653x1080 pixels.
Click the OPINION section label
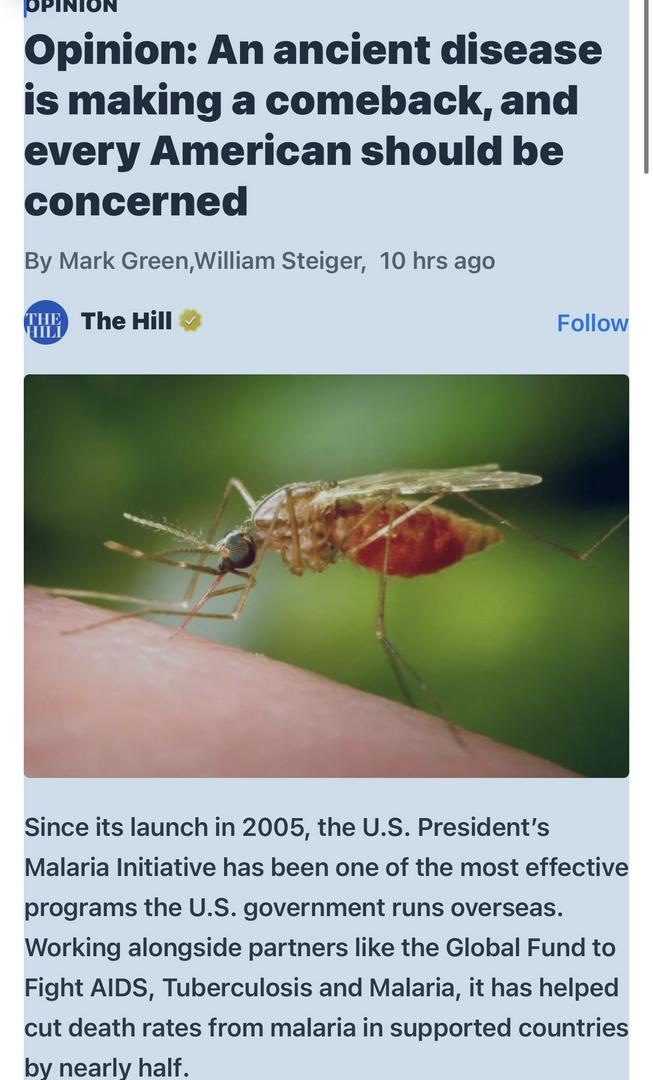tap(71, 7)
